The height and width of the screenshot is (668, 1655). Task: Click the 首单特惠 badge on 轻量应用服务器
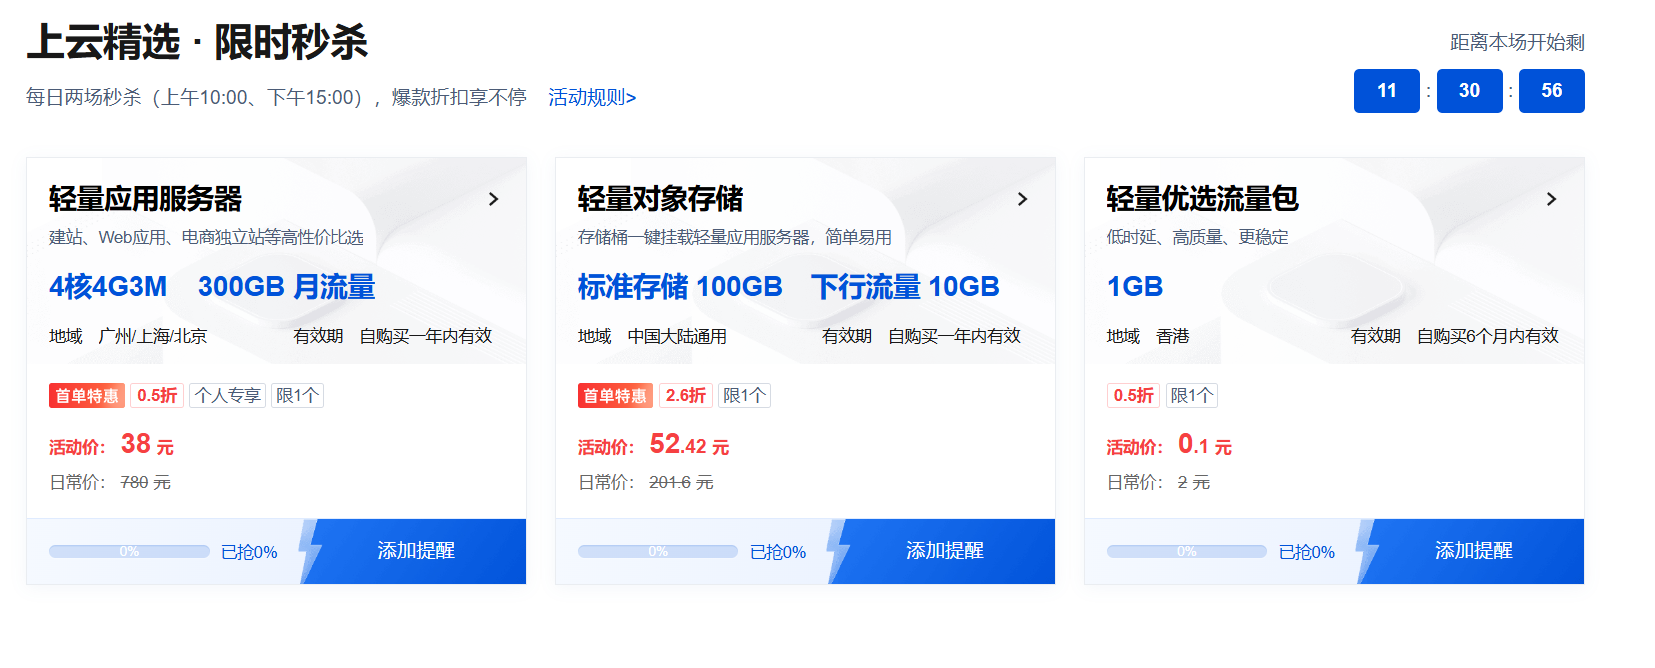point(87,396)
